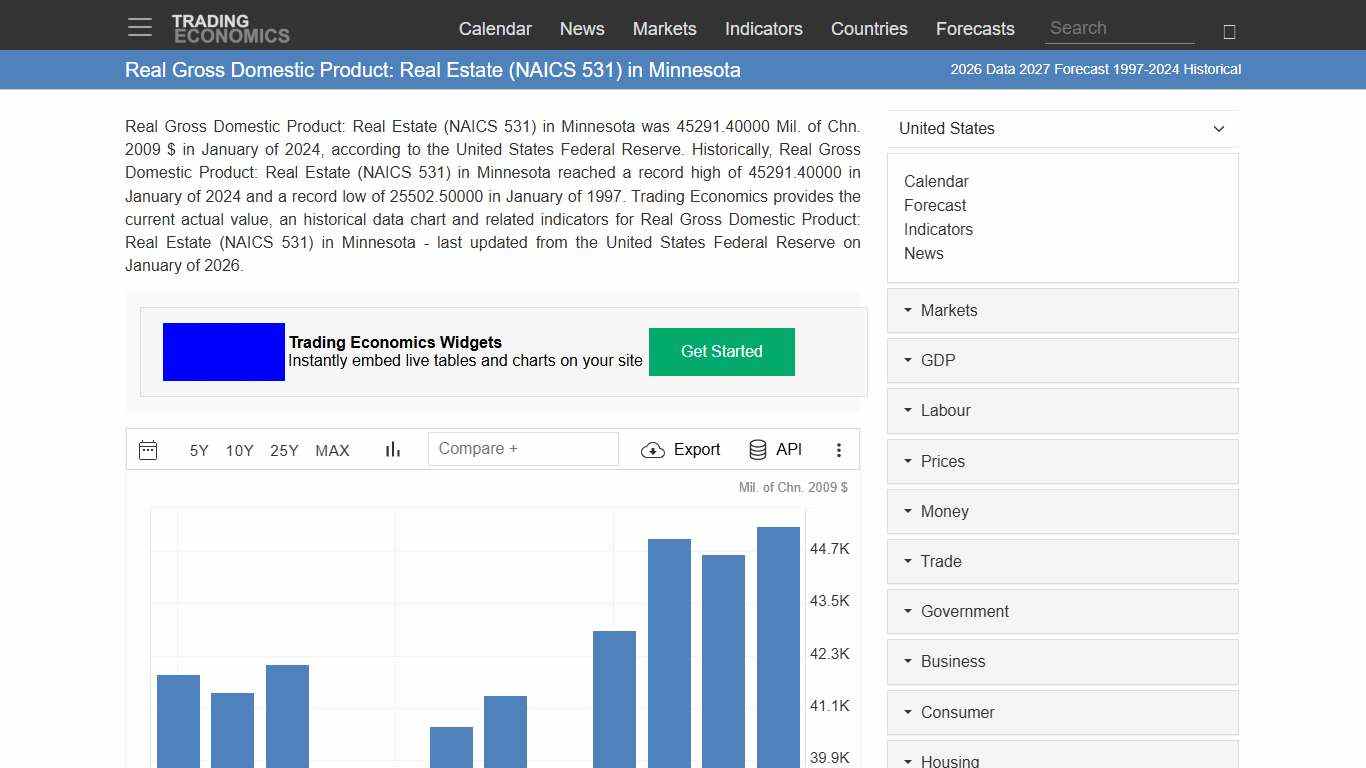The width and height of the screenshot is (1366, 768).
Task: Export the chart data
Action: point(681,449)
